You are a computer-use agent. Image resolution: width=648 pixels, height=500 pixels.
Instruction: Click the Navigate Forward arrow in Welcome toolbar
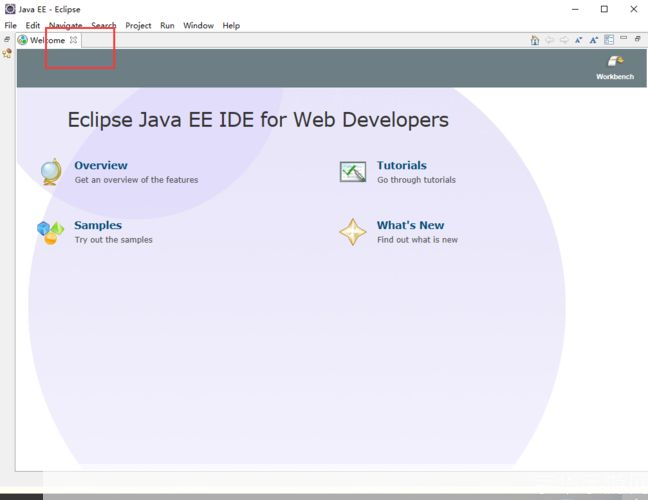564,40
